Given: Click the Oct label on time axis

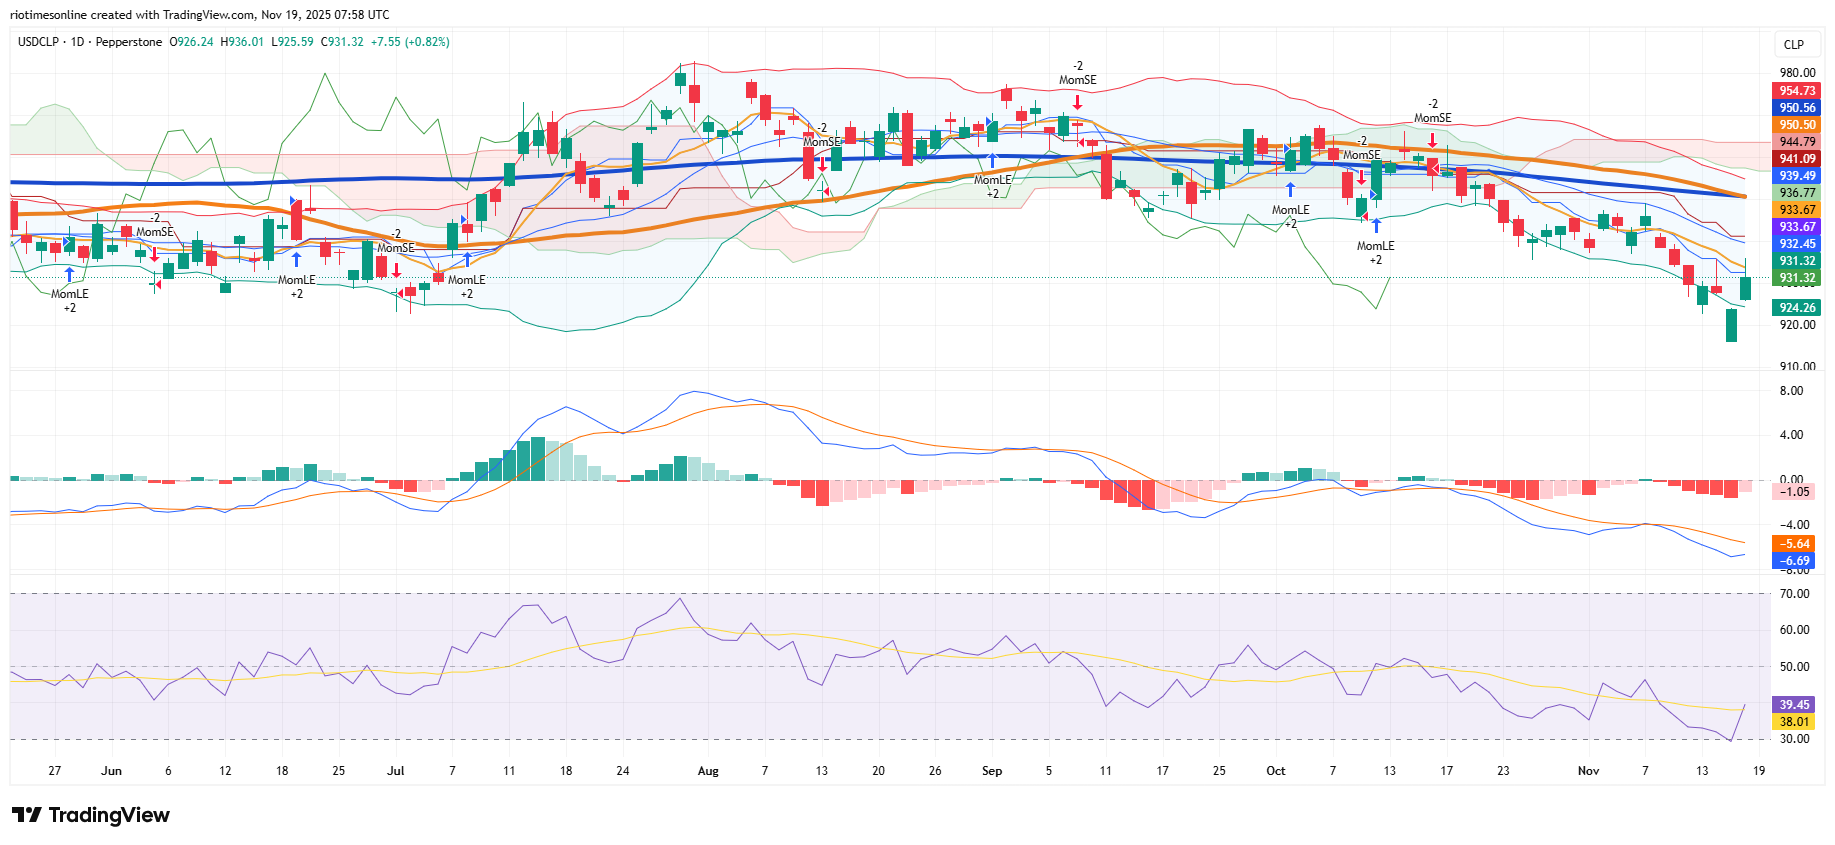Looking at the screenshot, I should pos(1276,771).
